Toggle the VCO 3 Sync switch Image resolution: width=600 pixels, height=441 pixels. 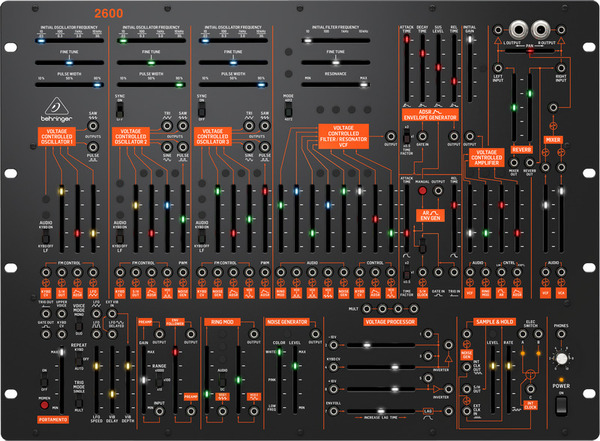pos(202,110)
